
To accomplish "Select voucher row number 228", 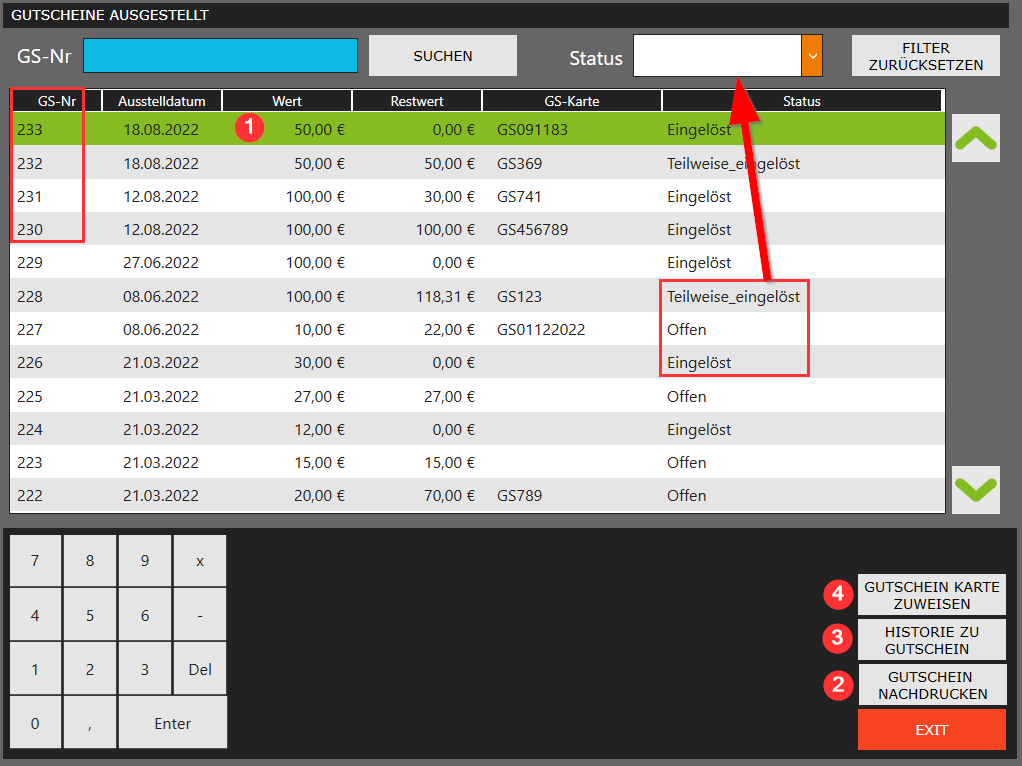I will click(x=478, y=296).
